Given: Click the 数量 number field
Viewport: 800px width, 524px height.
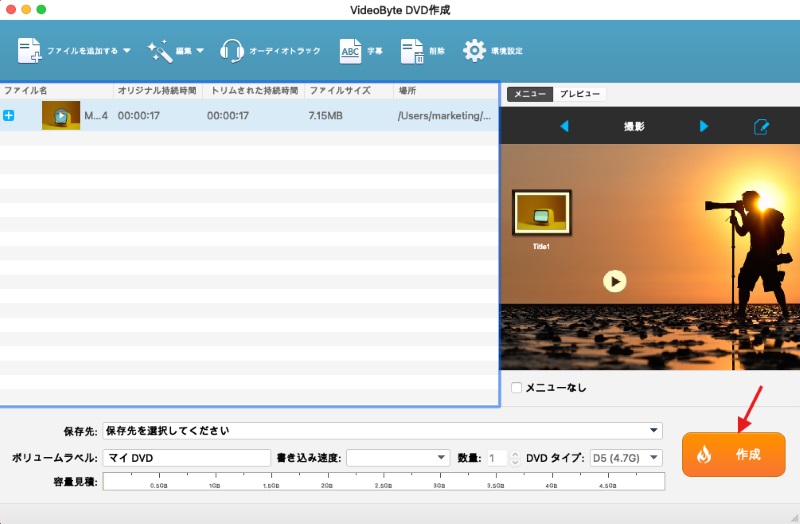Looking at the screenshot, I should [496, 458].
